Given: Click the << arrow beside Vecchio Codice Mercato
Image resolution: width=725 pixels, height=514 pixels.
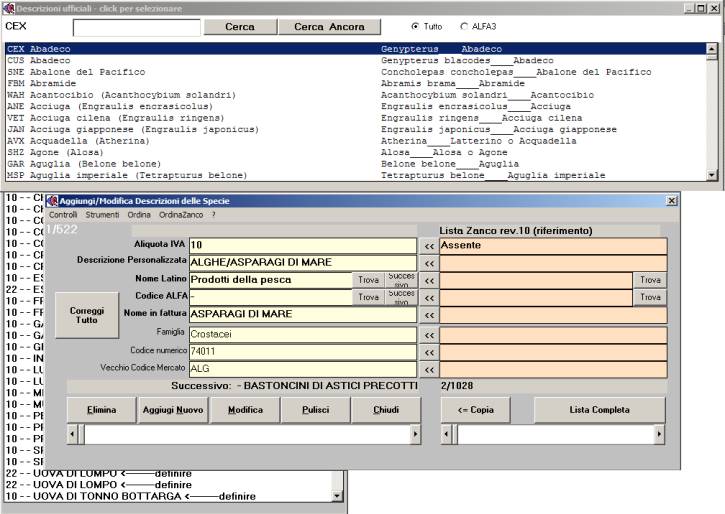Looking at the screenshot, I should coord(429,370).
